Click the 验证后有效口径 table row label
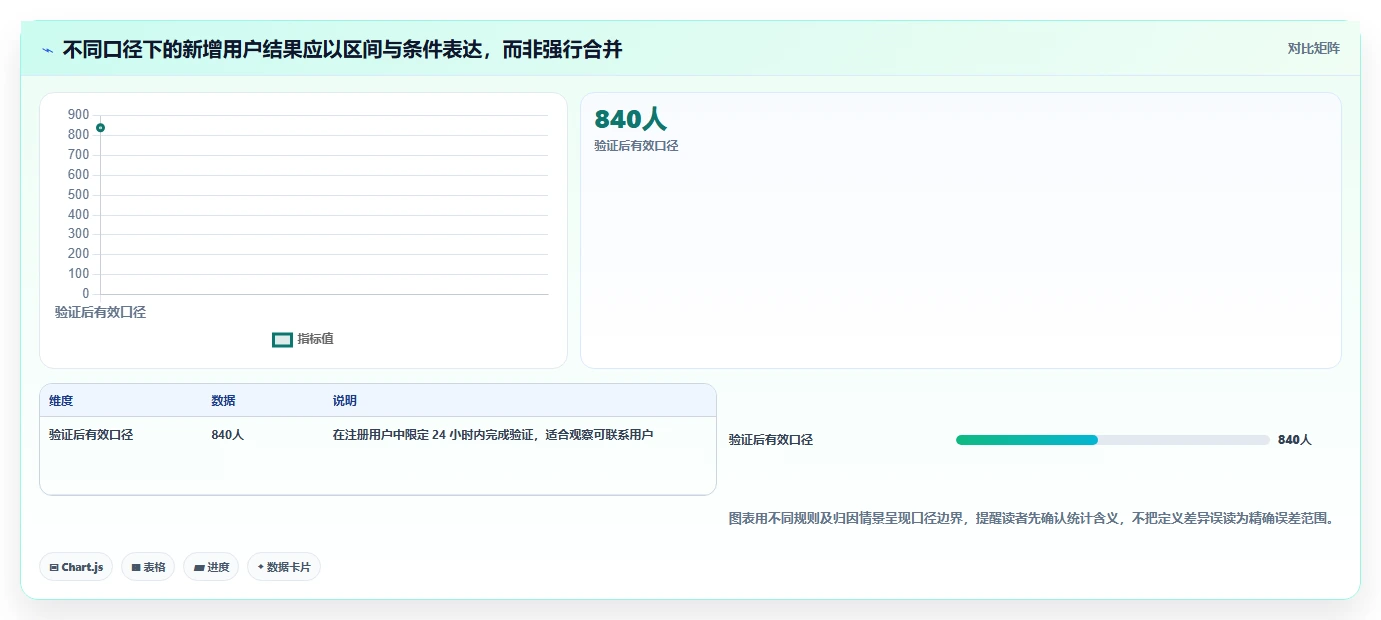 coord(91,435)
